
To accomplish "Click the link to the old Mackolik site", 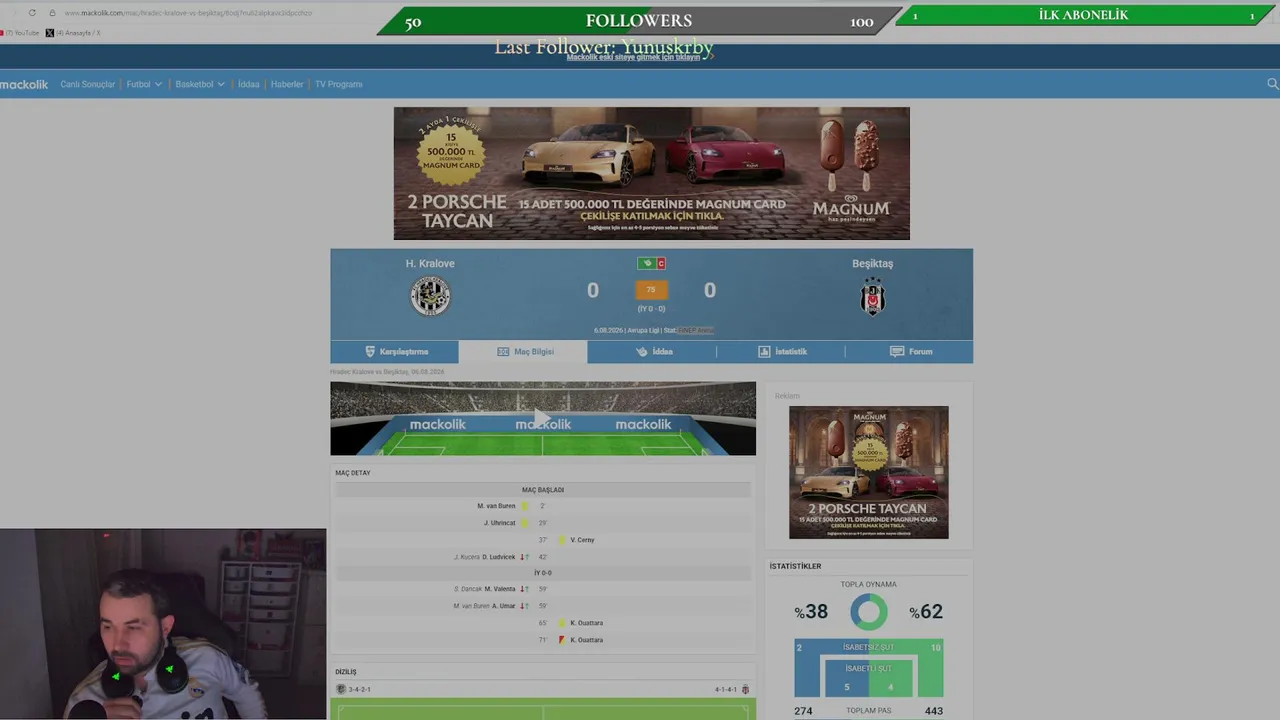I will pos(634,58).
